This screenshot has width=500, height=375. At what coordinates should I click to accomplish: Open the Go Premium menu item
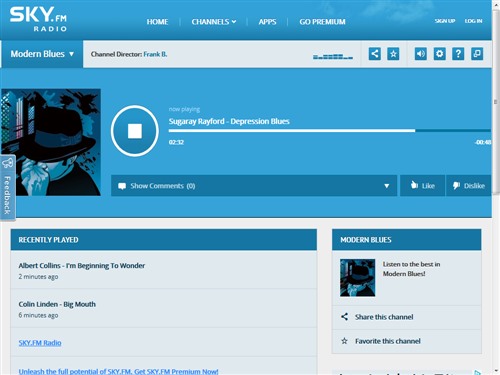click(x=322, y=22)
